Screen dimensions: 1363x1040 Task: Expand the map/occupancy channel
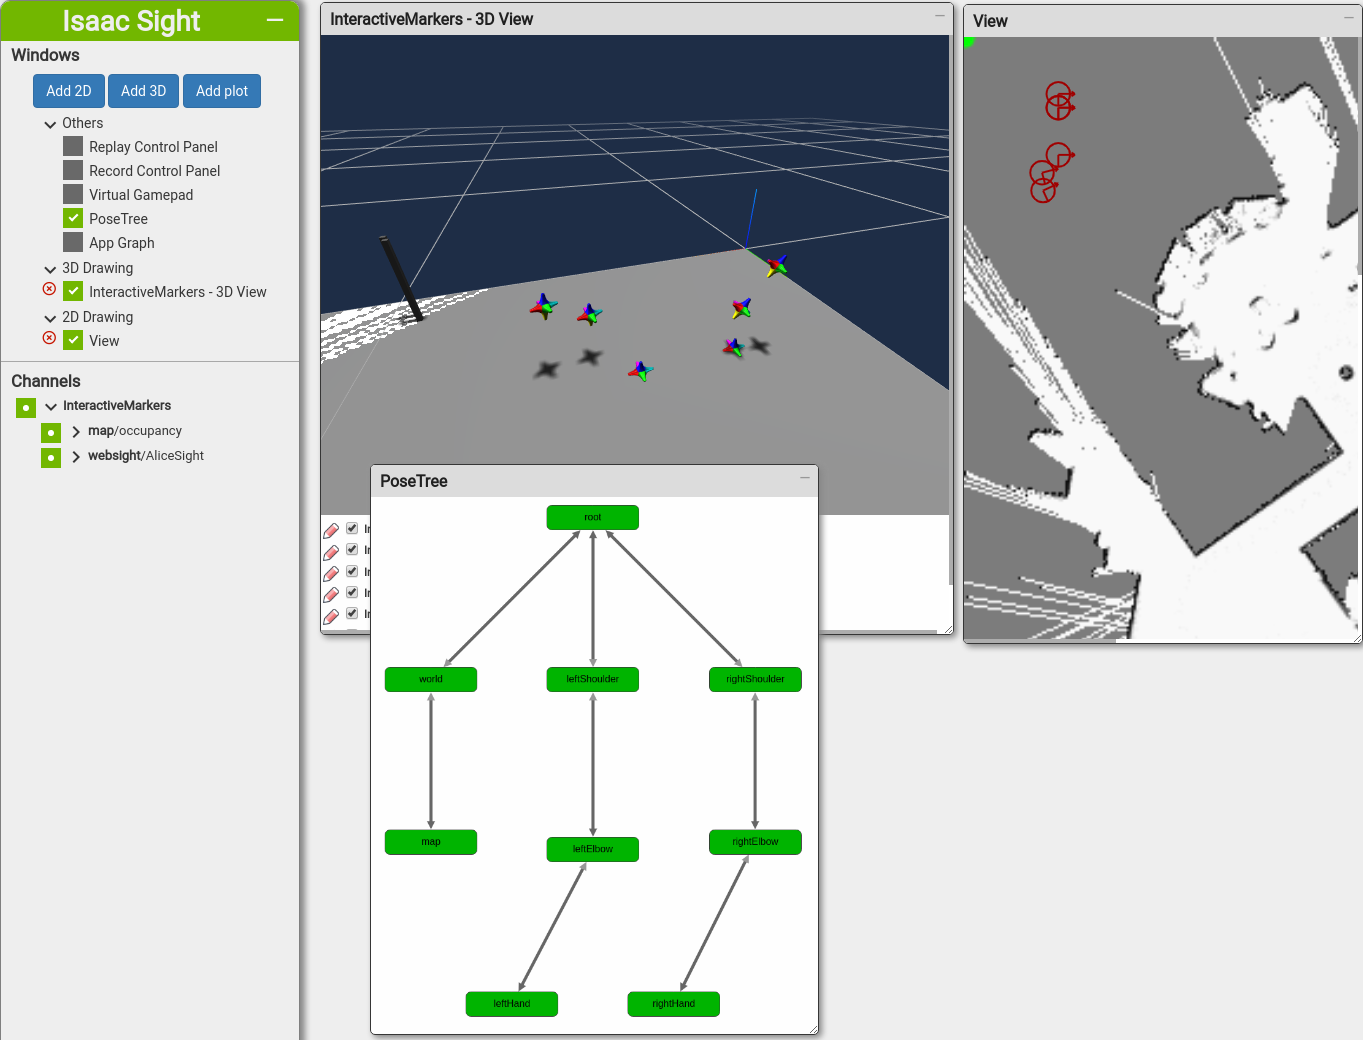76,432
